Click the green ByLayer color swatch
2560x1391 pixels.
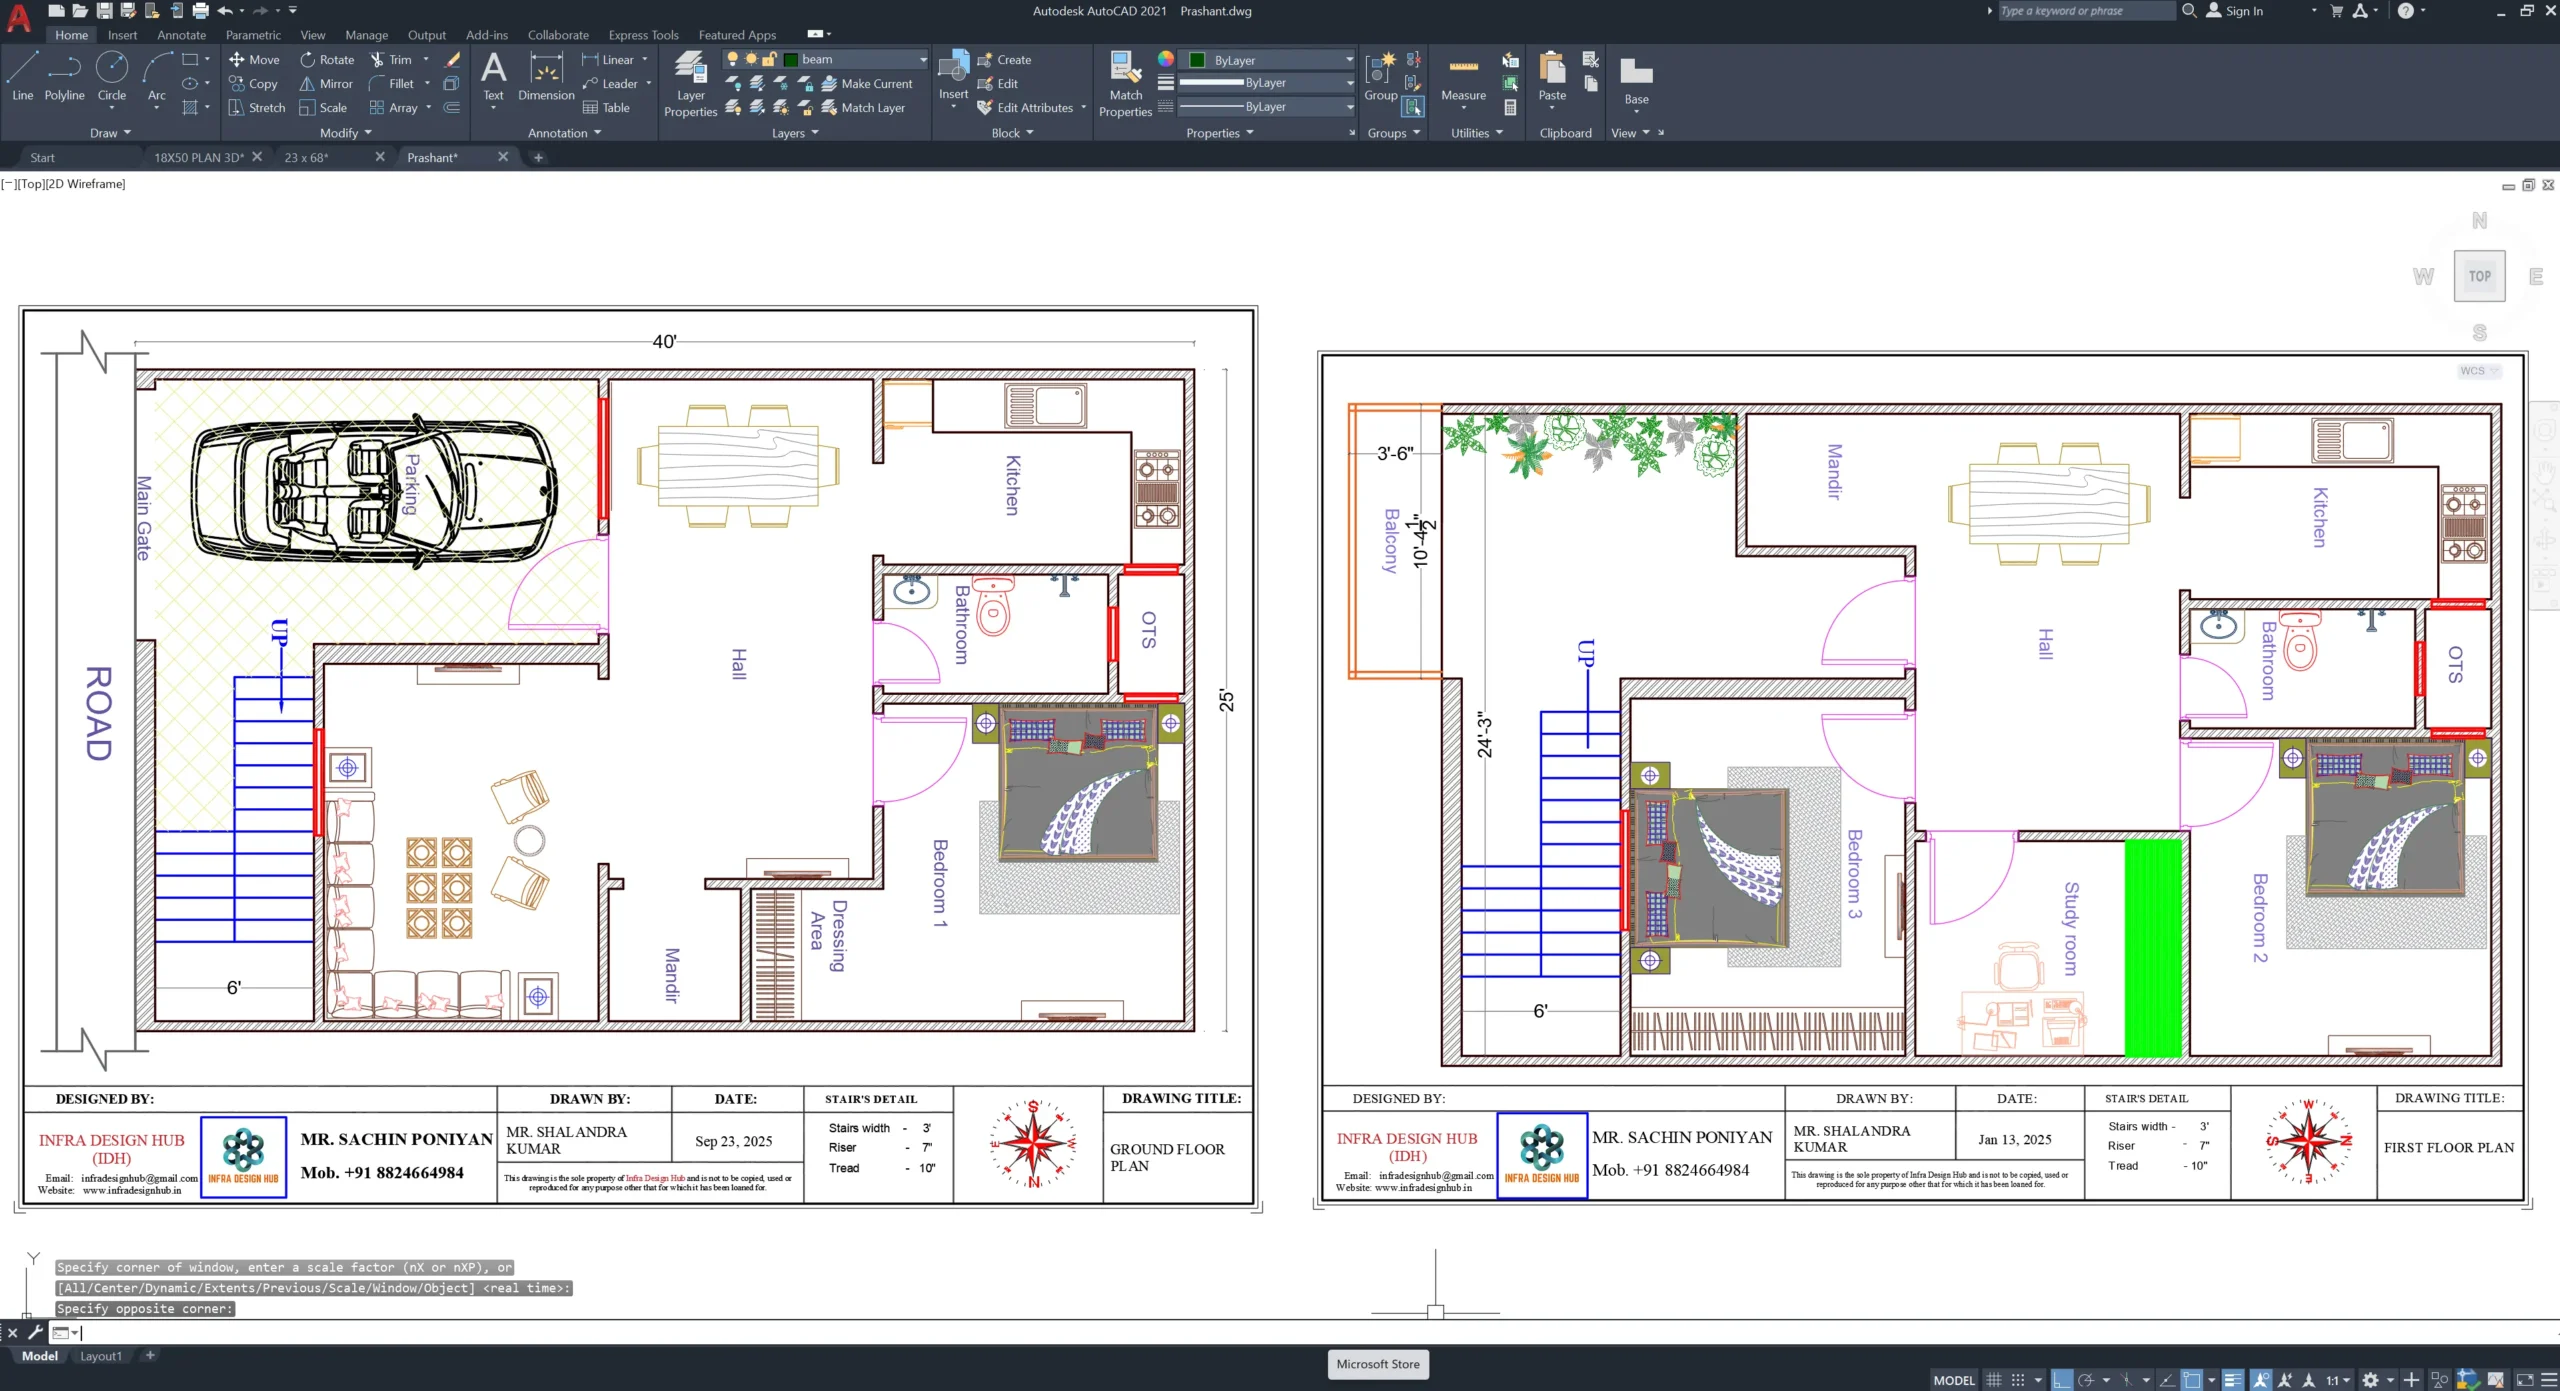1196,60
